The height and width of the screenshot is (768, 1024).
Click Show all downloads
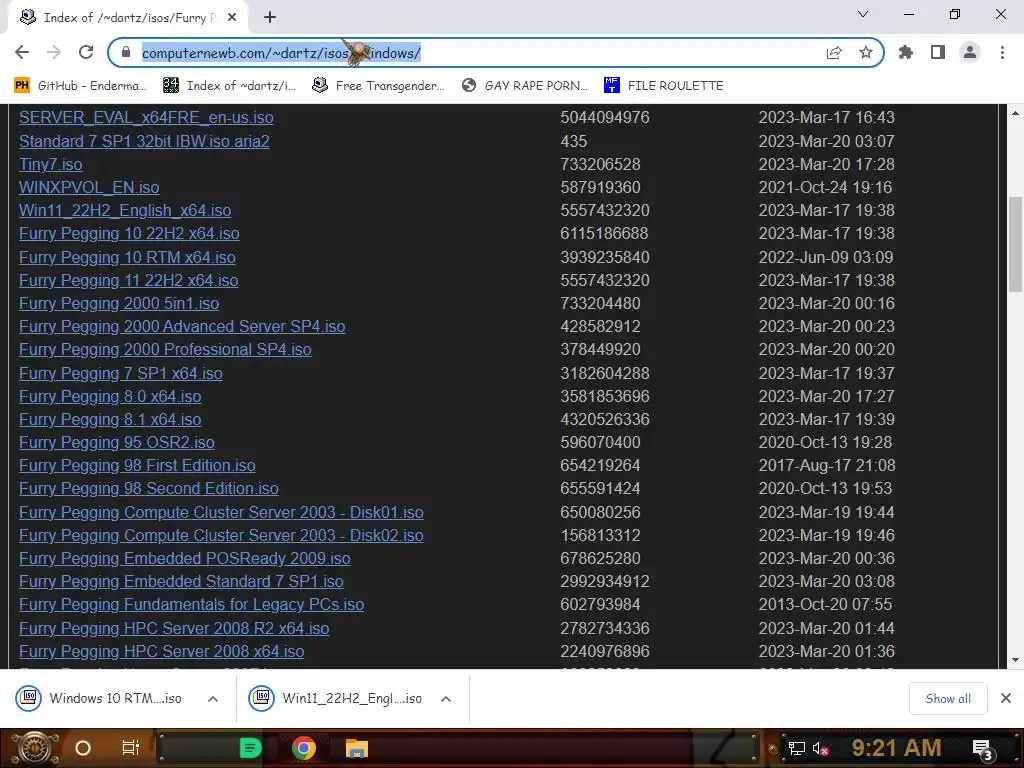[948, 699]
